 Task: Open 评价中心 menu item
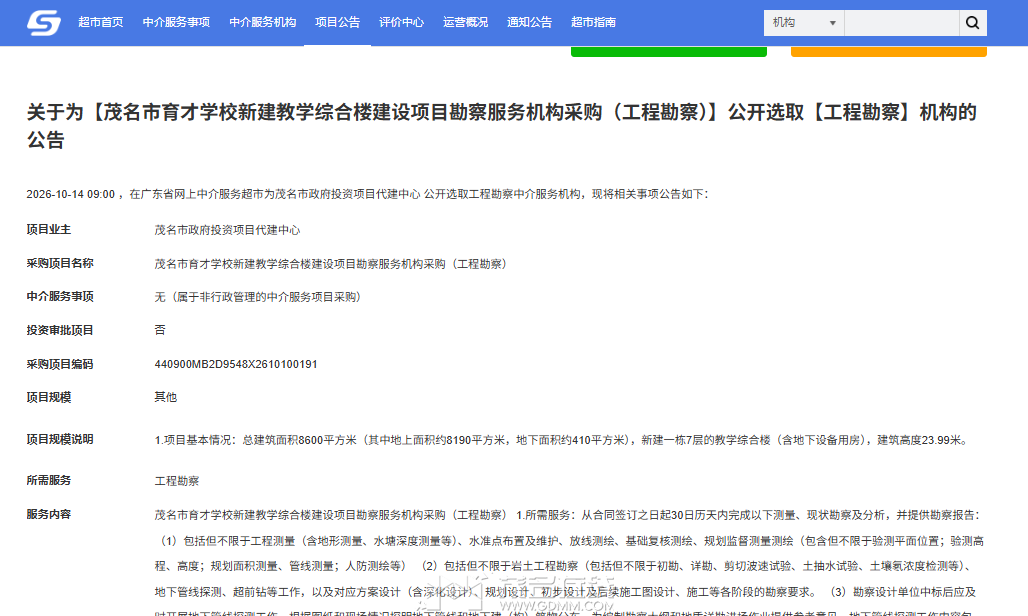(401, 22)
